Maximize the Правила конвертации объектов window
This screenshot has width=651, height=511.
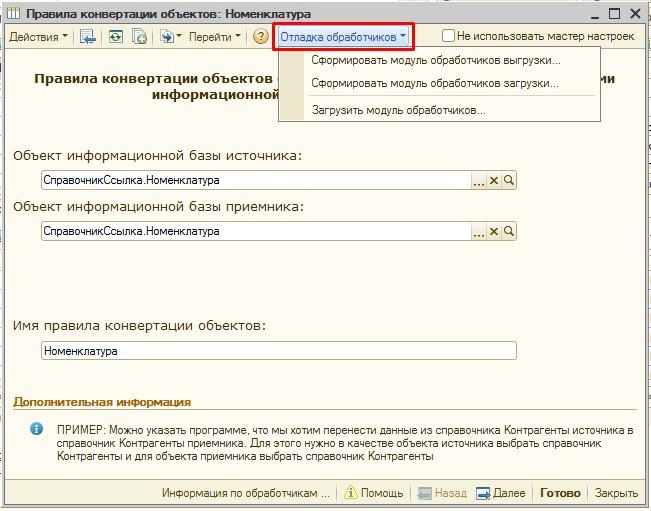pos(614,14)
